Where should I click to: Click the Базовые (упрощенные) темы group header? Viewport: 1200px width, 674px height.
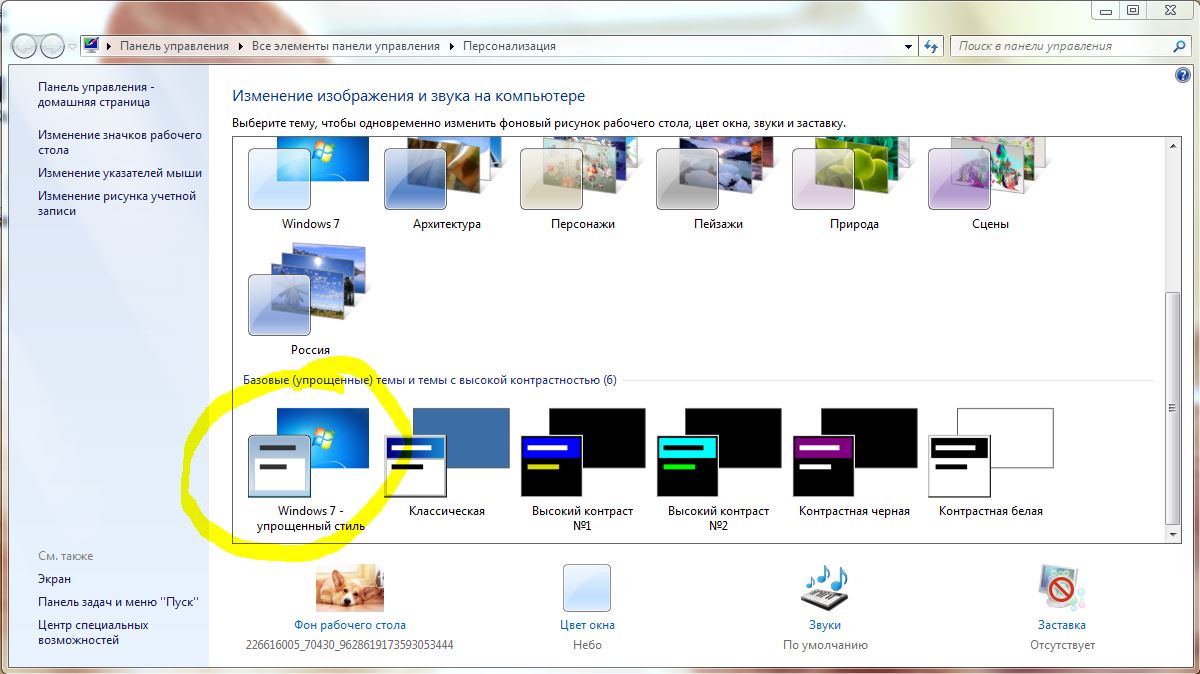tap(430, 380)
